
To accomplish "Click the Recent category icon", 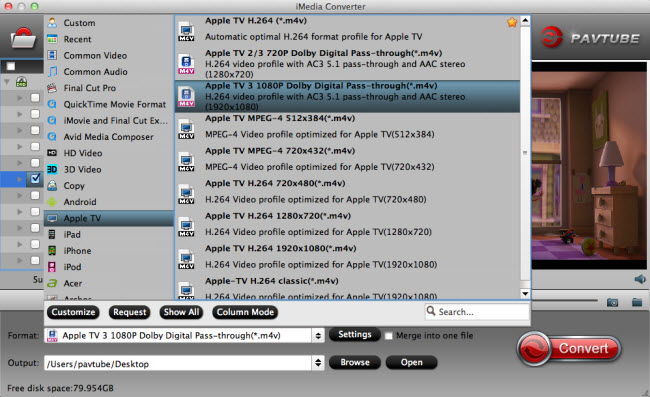I will 52,39.
